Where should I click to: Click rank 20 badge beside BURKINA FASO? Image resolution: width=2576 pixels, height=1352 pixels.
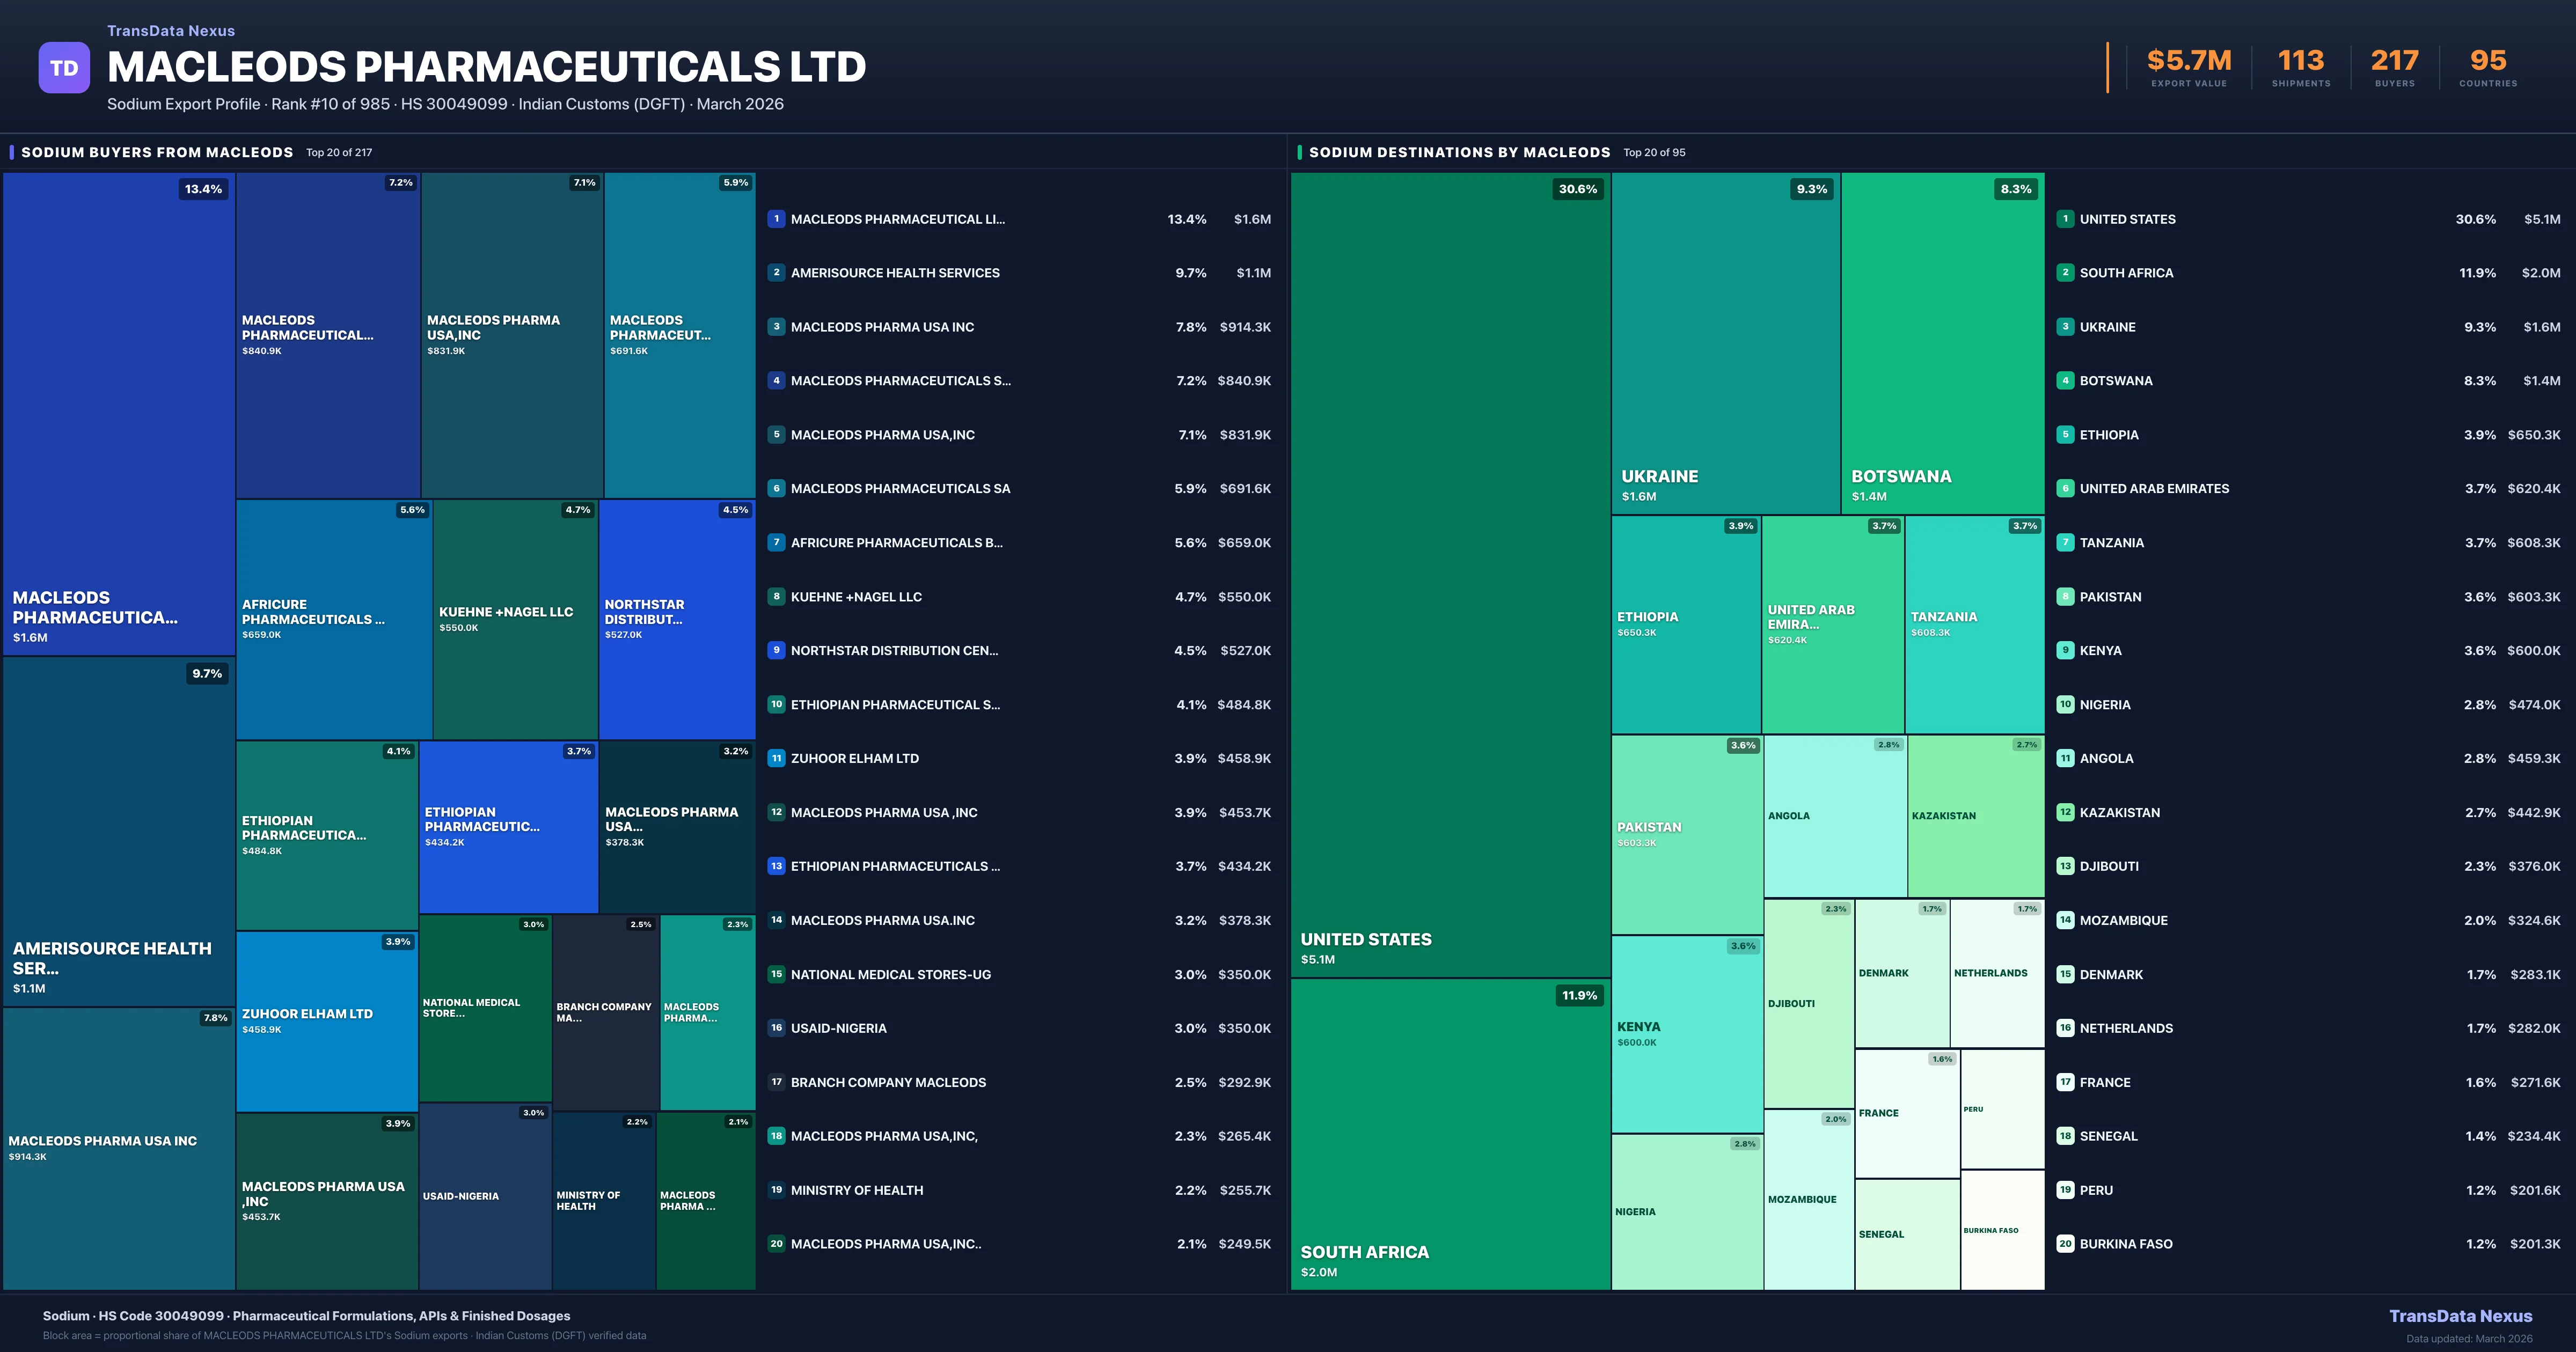click(2065, 1244)
